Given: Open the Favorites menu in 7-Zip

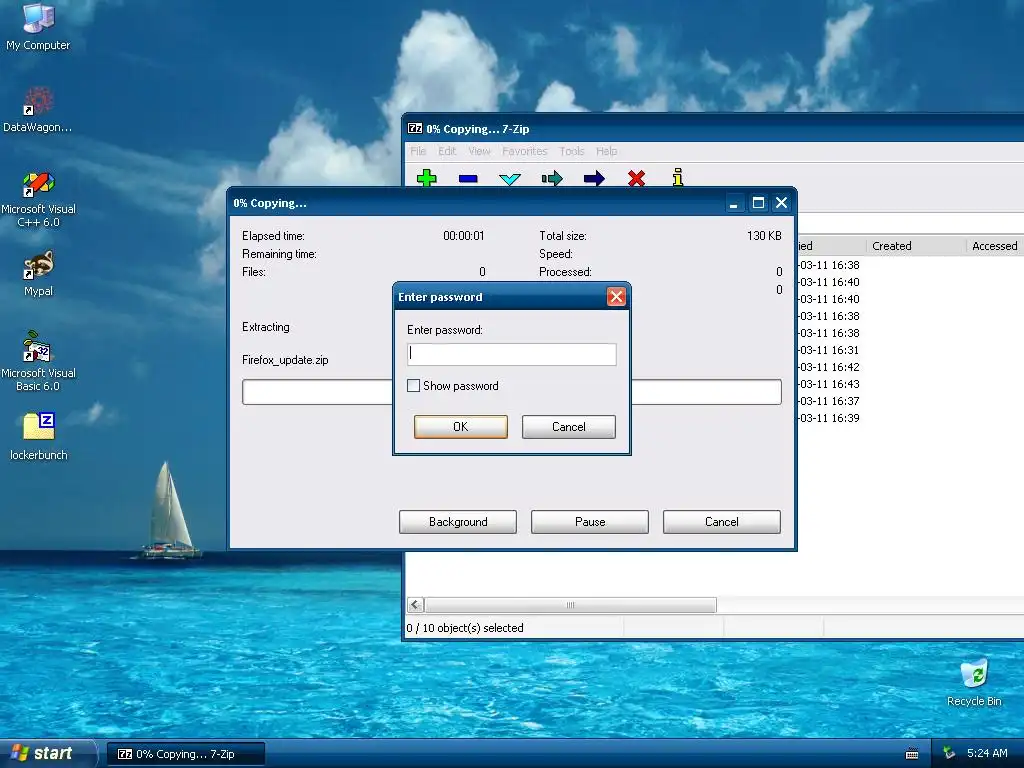Looking at the screenshot, I should tap(524, 151).
